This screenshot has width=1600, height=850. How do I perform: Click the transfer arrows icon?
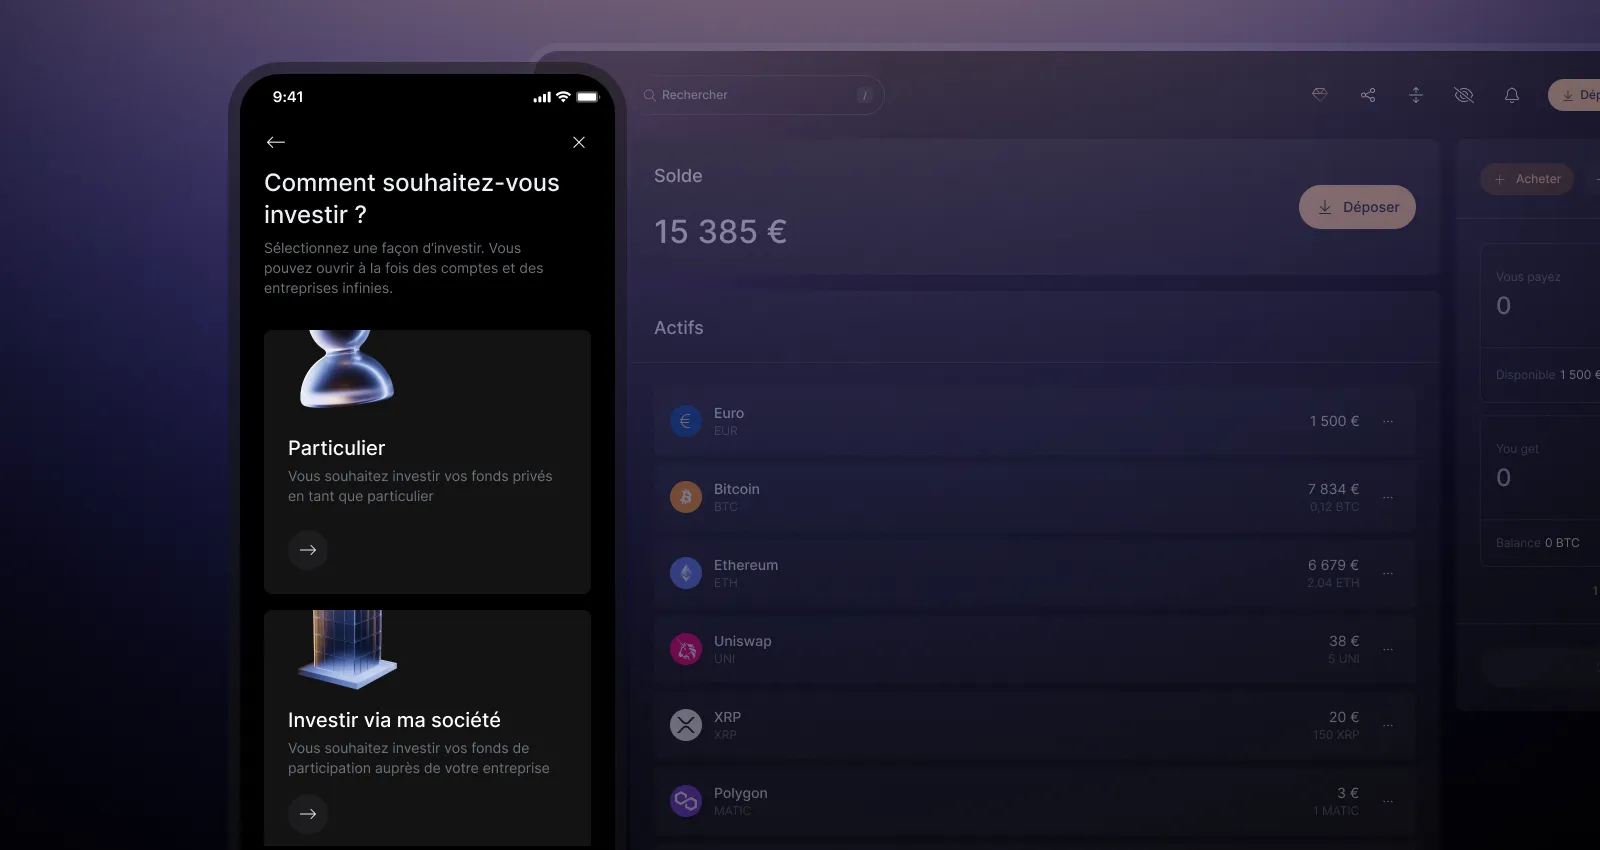tap(1416, 95)
